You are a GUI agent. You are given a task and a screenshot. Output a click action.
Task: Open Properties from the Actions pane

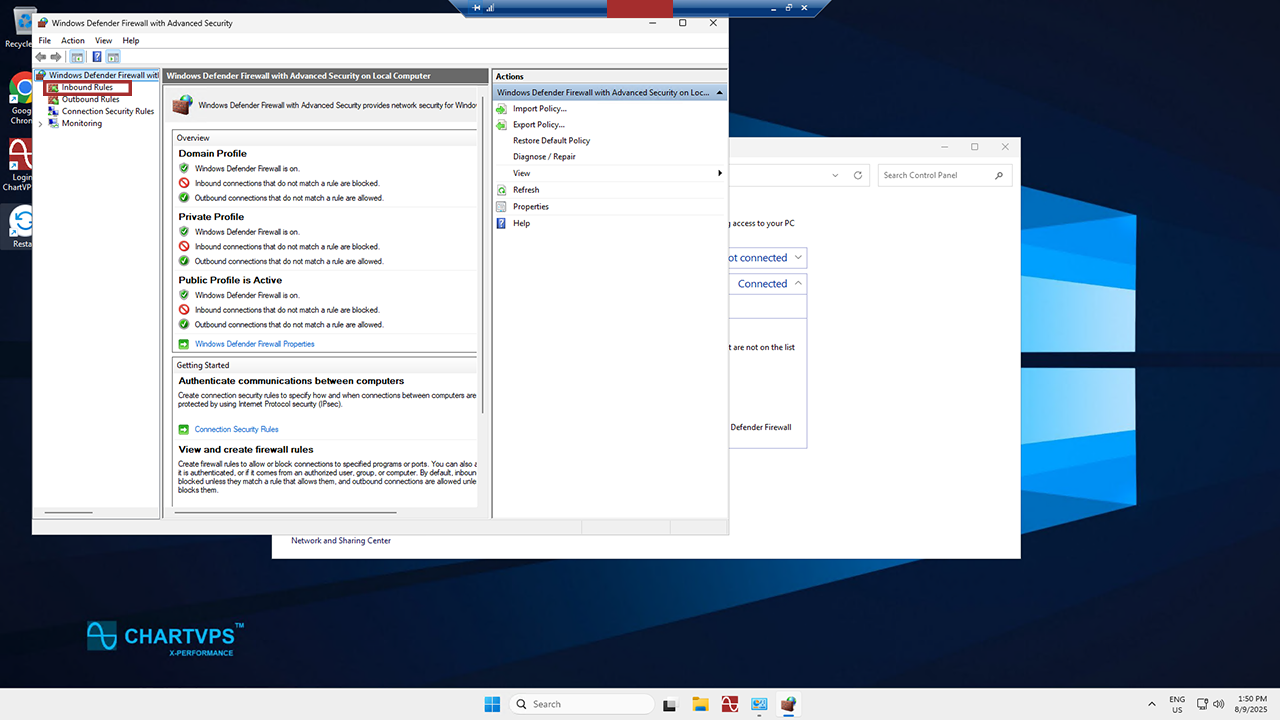click(x=530, y=207)
